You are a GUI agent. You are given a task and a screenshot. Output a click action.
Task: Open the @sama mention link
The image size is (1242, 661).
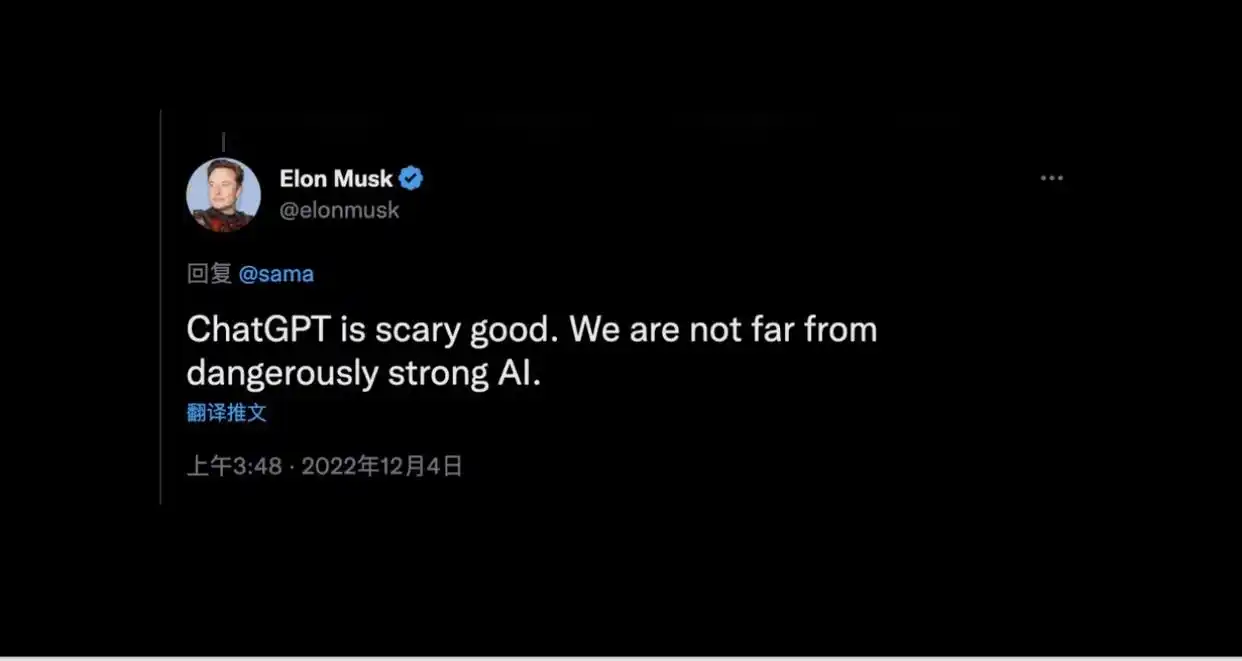[x=276, y=274]
